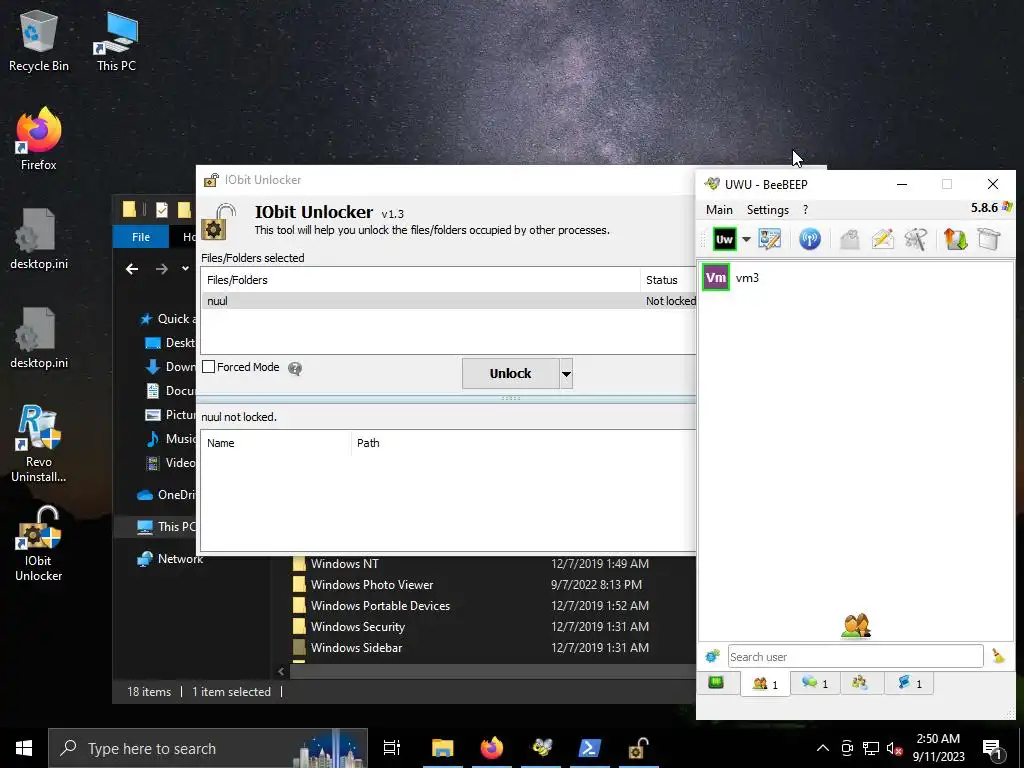The height and width of the screenshot is (768, 1024).
Task: Click the grayed envelope message icon in BeeBEEP
Action: 850,239
